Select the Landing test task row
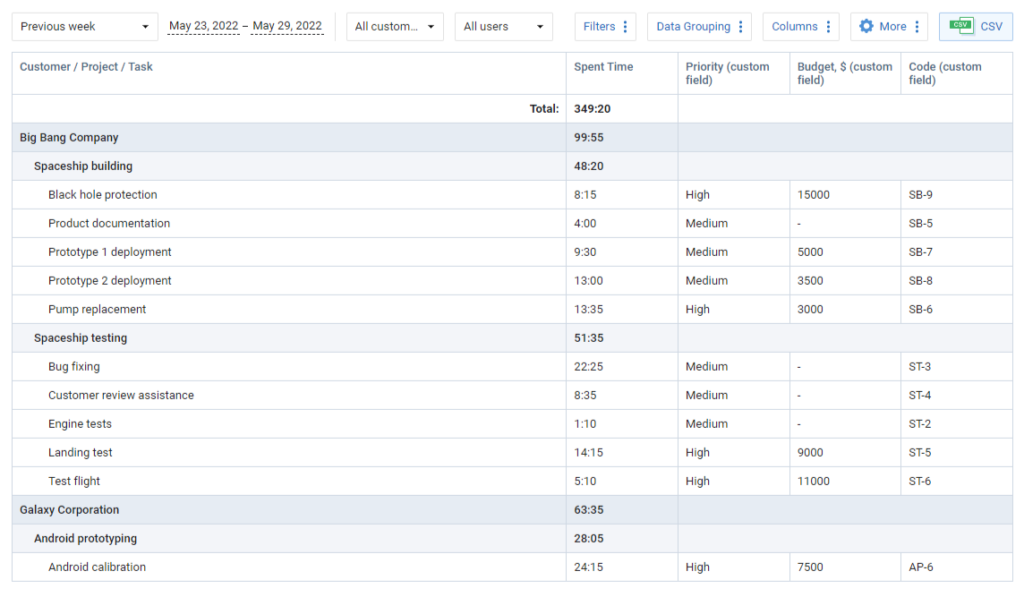 tap(80, 452)
